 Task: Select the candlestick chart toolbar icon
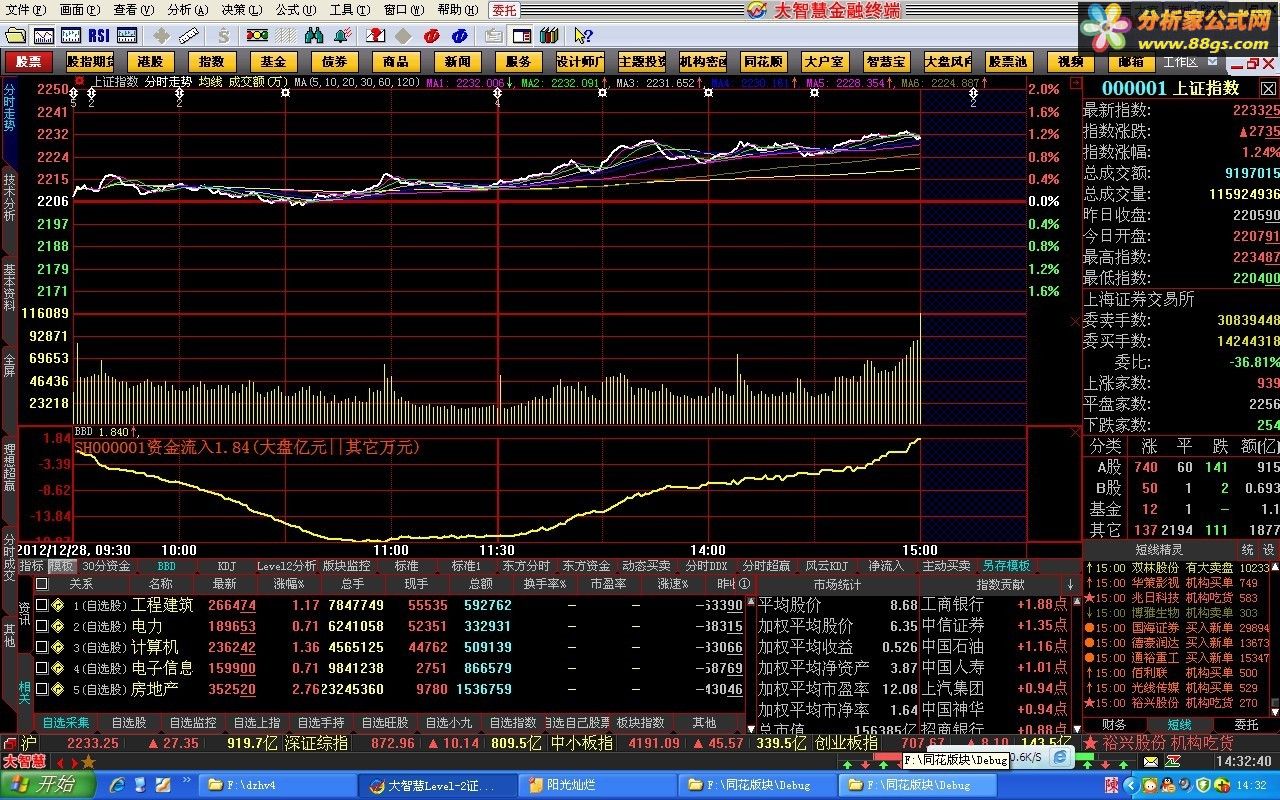tap(71, 35)
